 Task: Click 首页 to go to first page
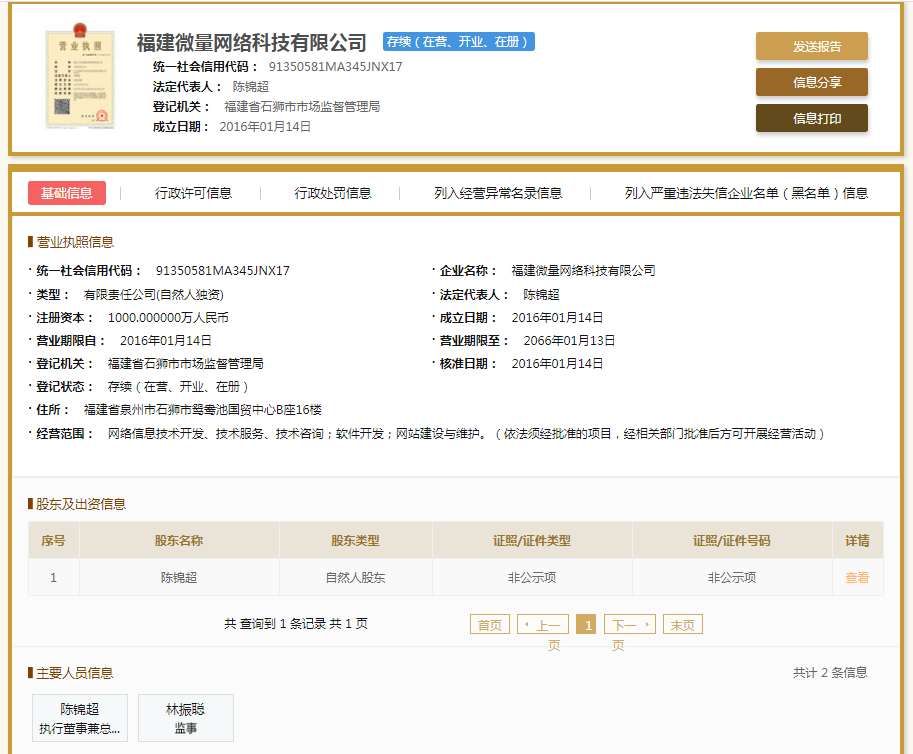[x=488, y=624]
